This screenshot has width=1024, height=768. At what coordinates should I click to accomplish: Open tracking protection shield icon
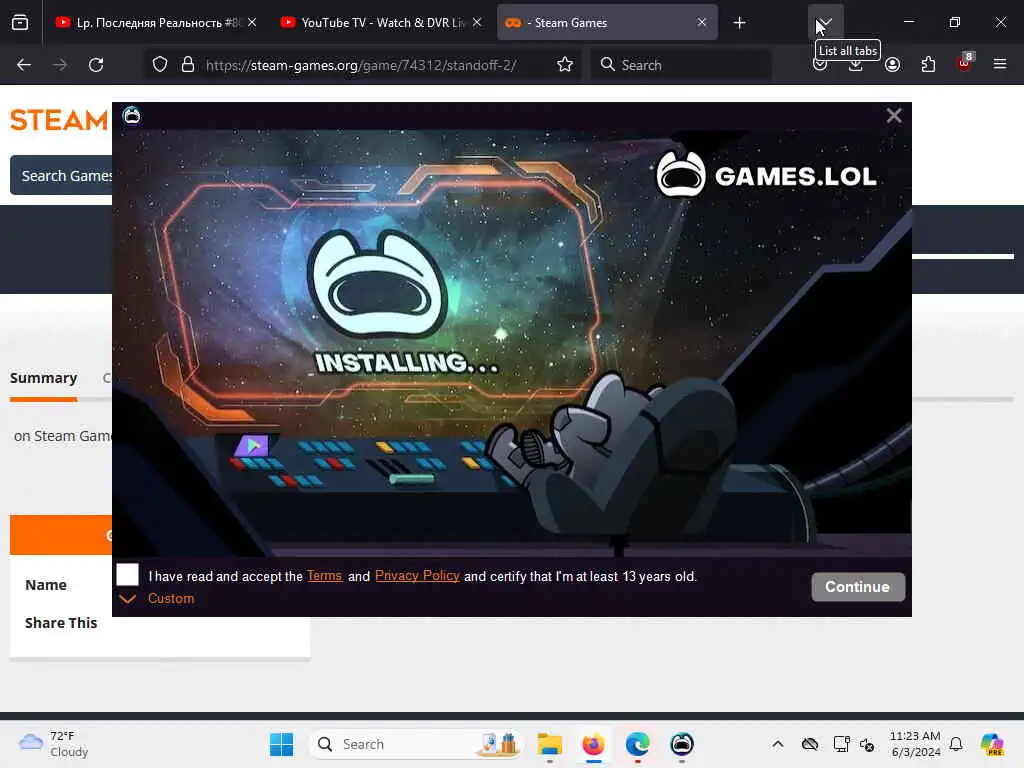160,65
